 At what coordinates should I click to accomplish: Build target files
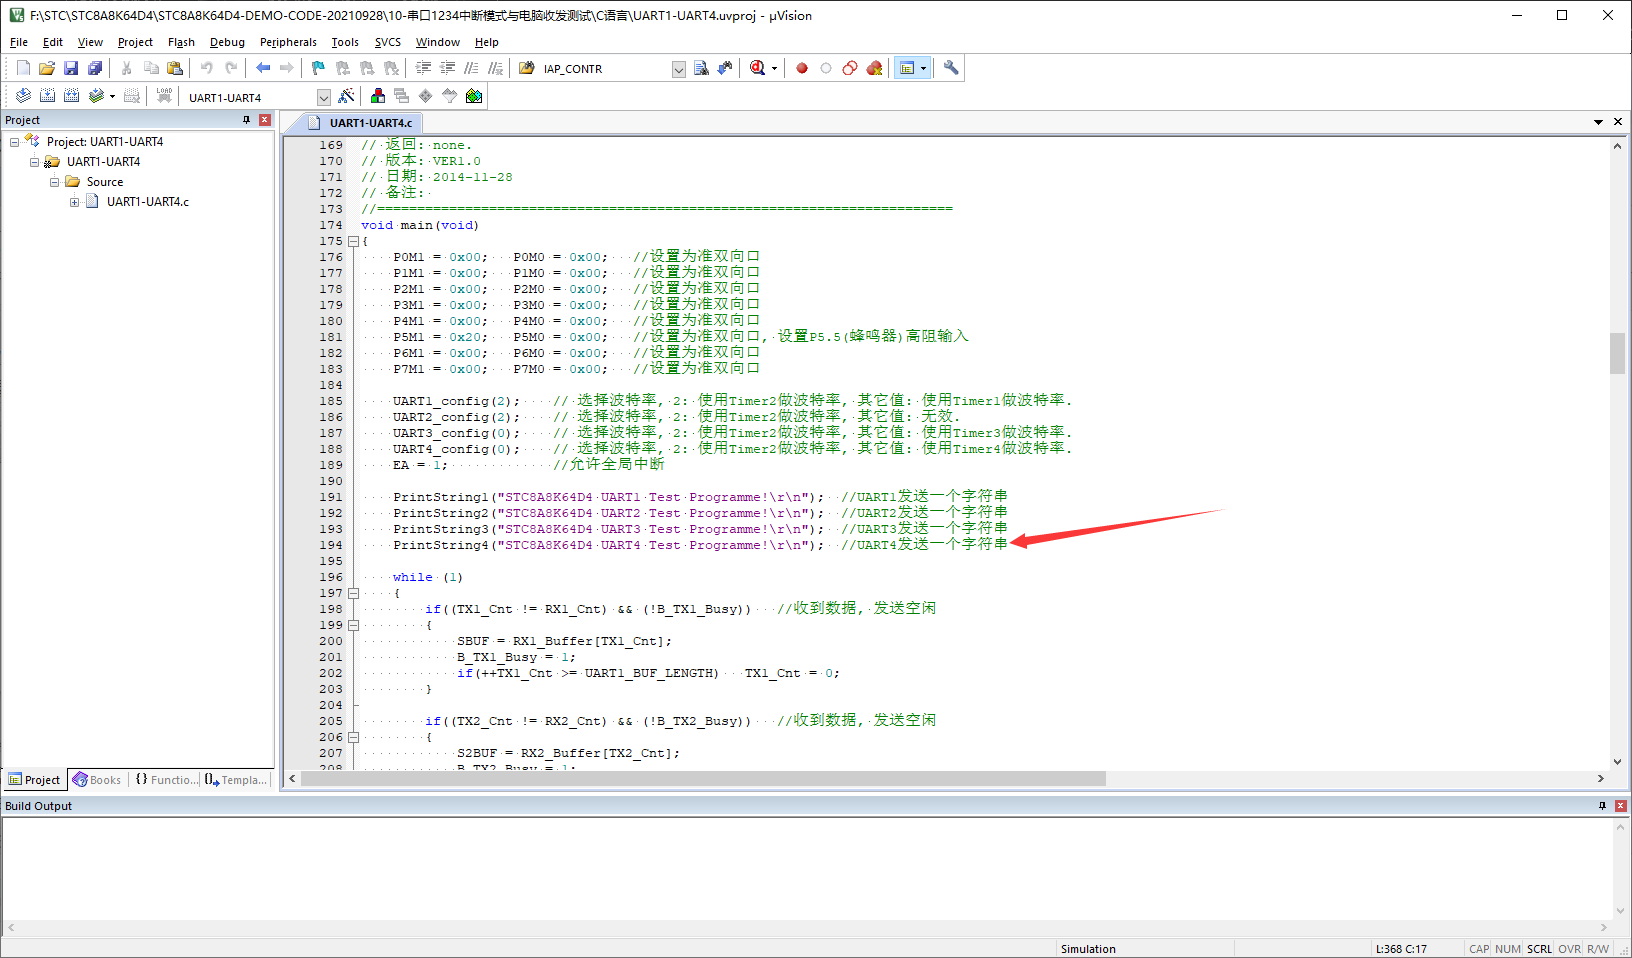tap(47, 96)
